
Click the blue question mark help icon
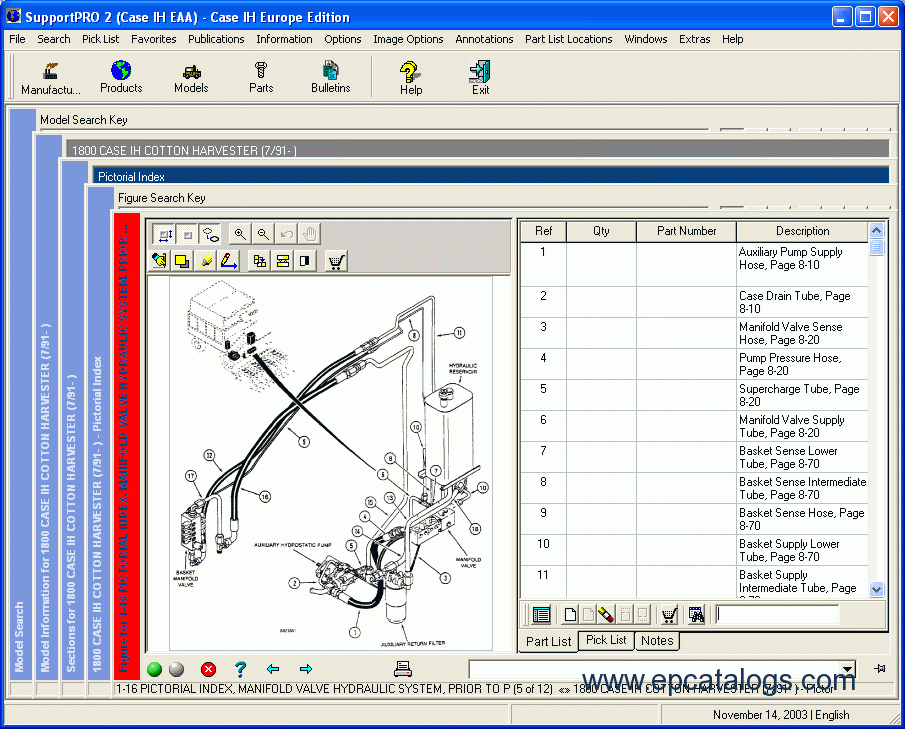[x=240, y=669]
